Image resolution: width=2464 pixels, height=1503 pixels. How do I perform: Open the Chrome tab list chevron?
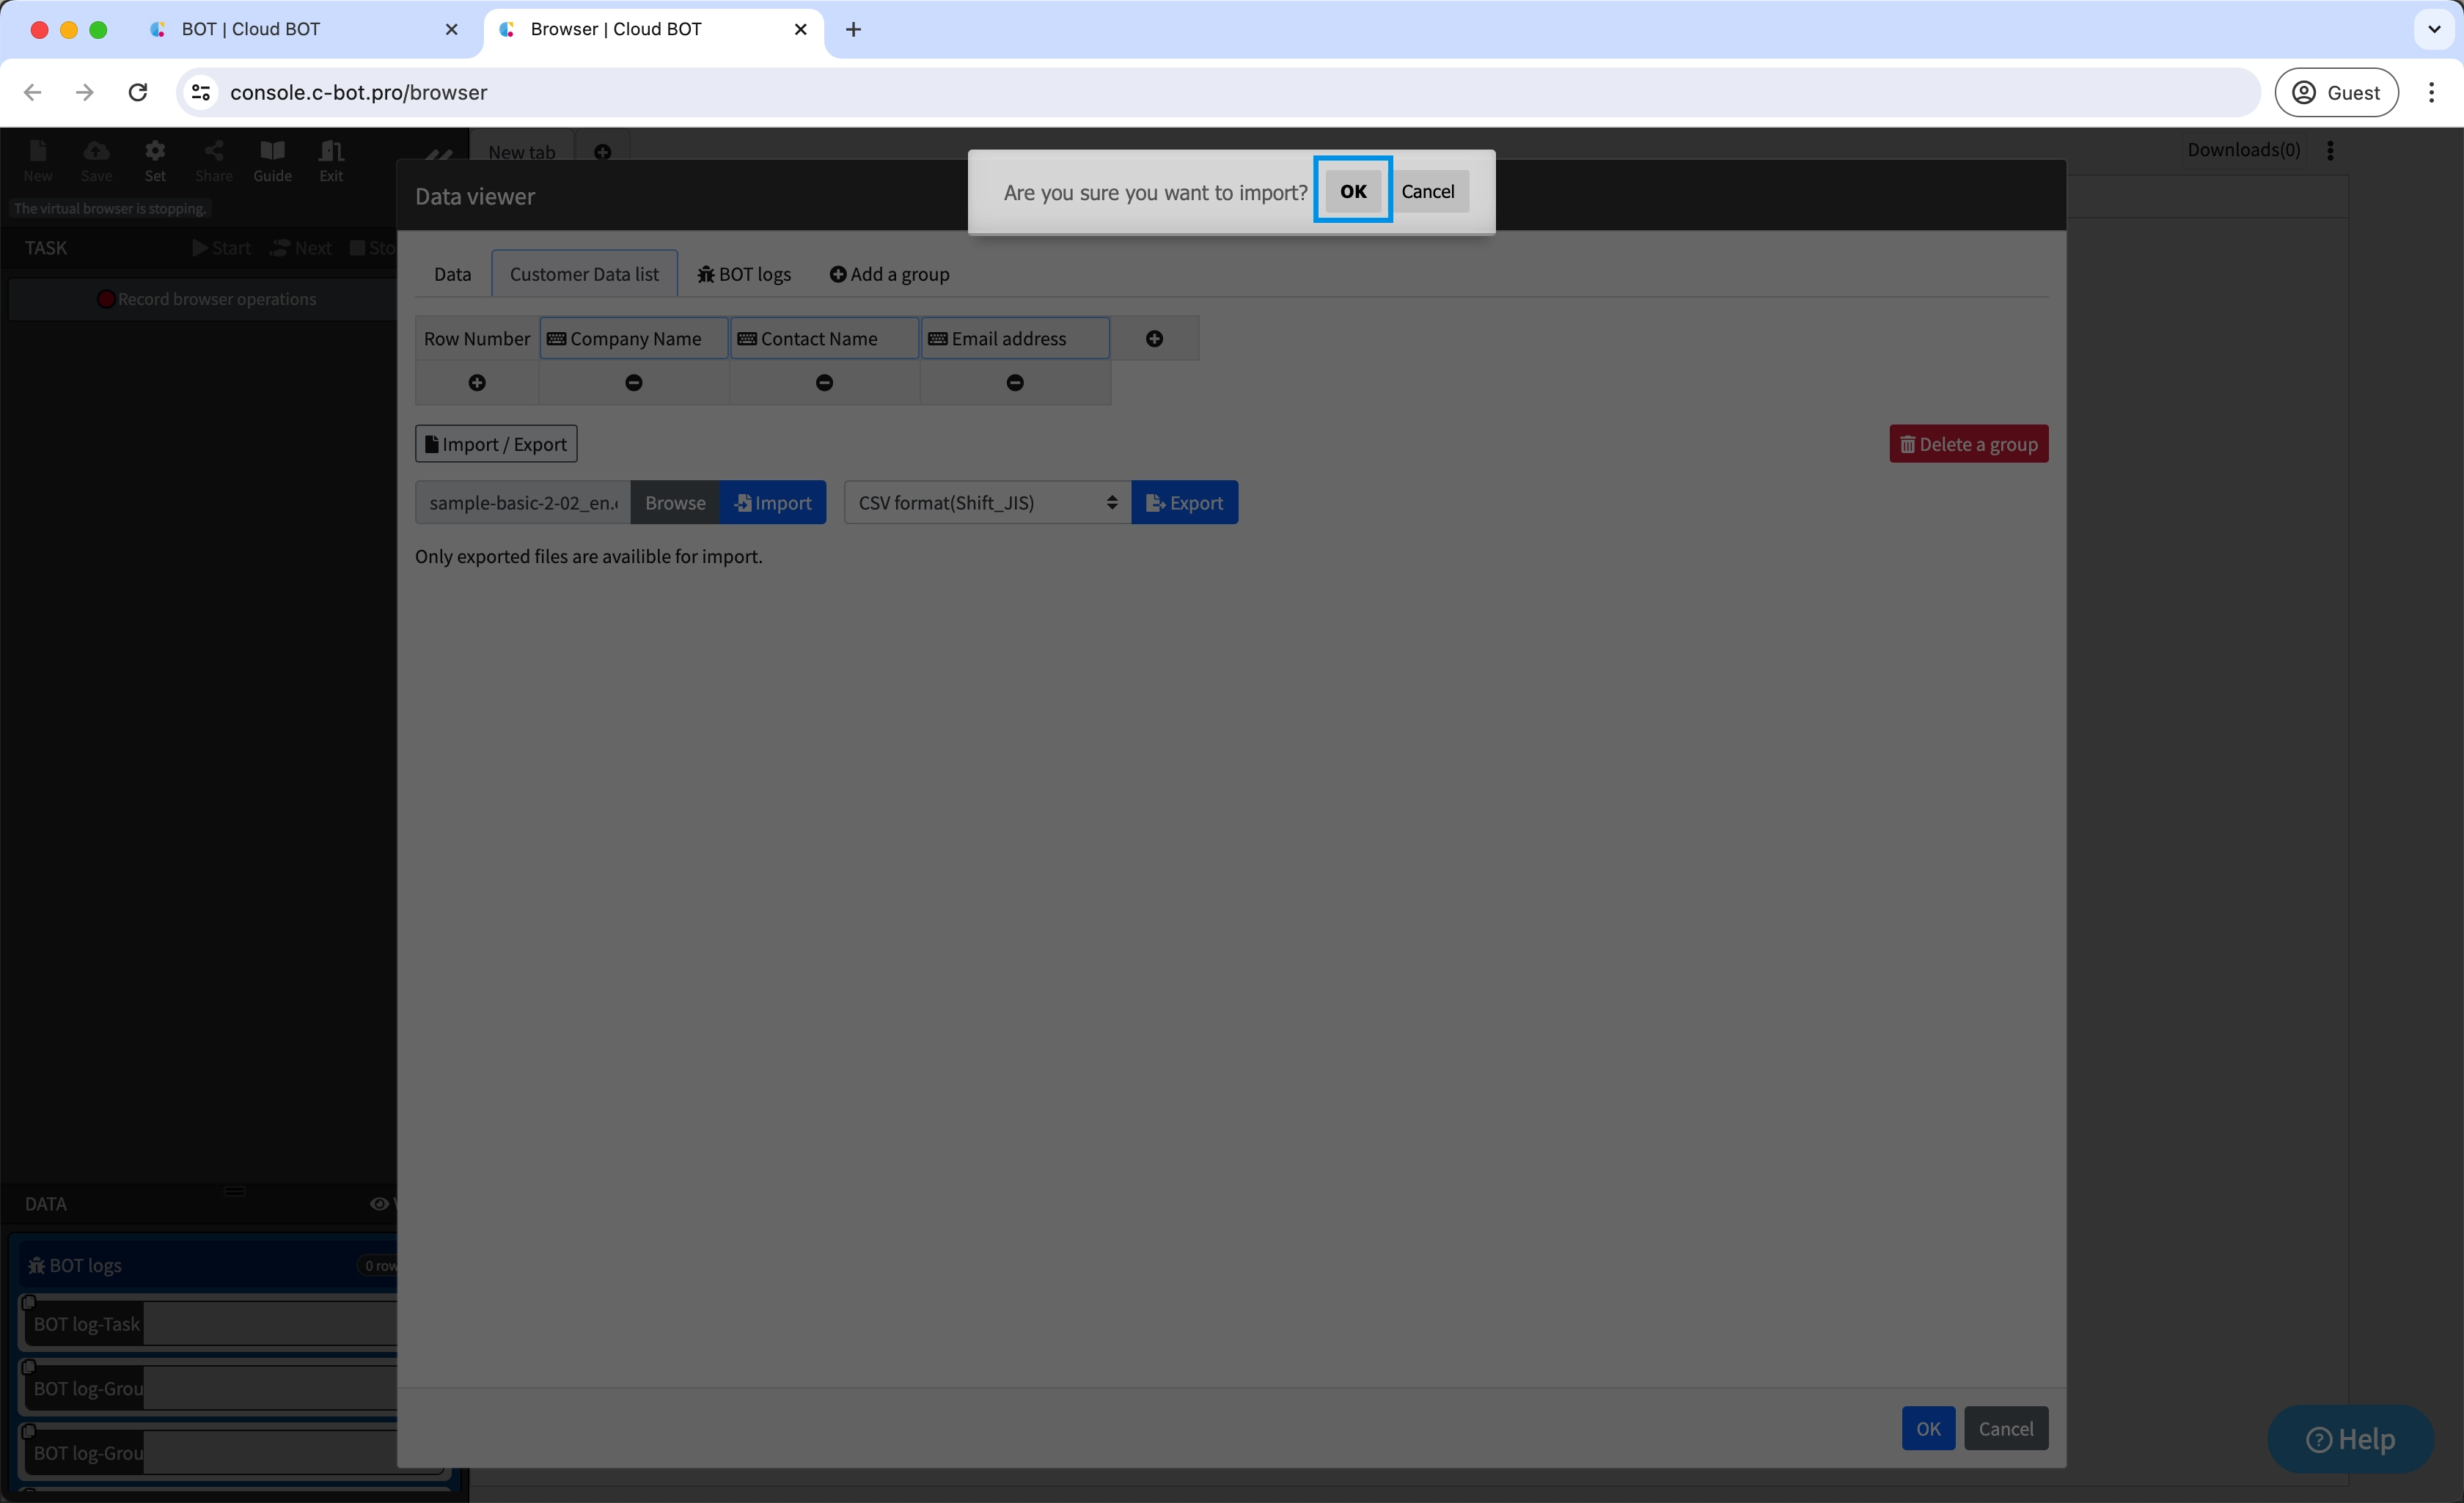(x=2434, y=29)
